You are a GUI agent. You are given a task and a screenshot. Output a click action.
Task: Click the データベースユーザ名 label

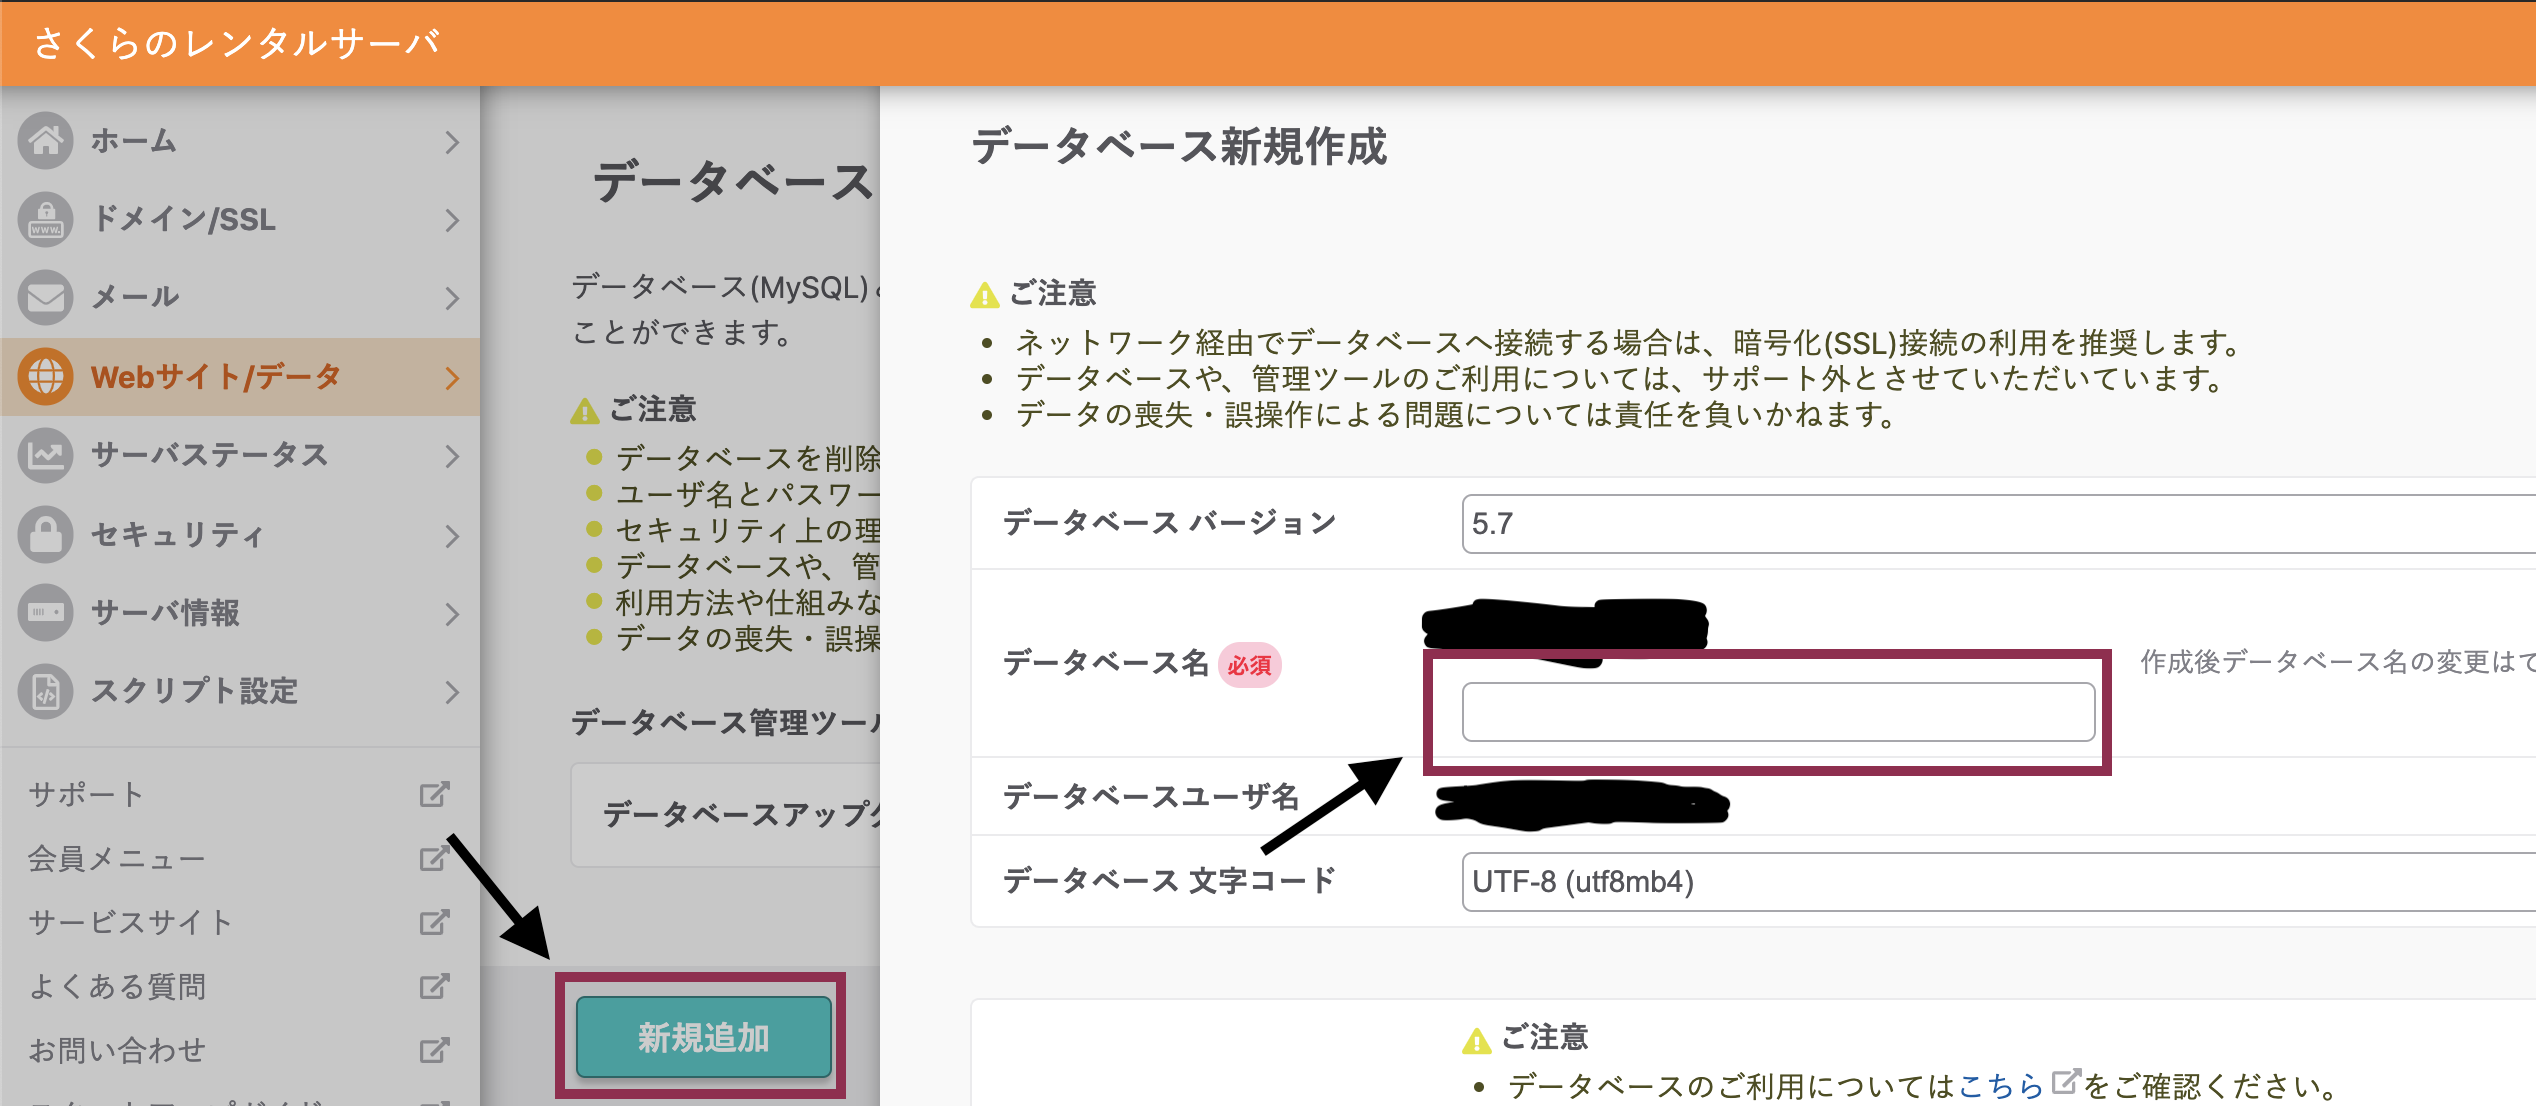1151,796
